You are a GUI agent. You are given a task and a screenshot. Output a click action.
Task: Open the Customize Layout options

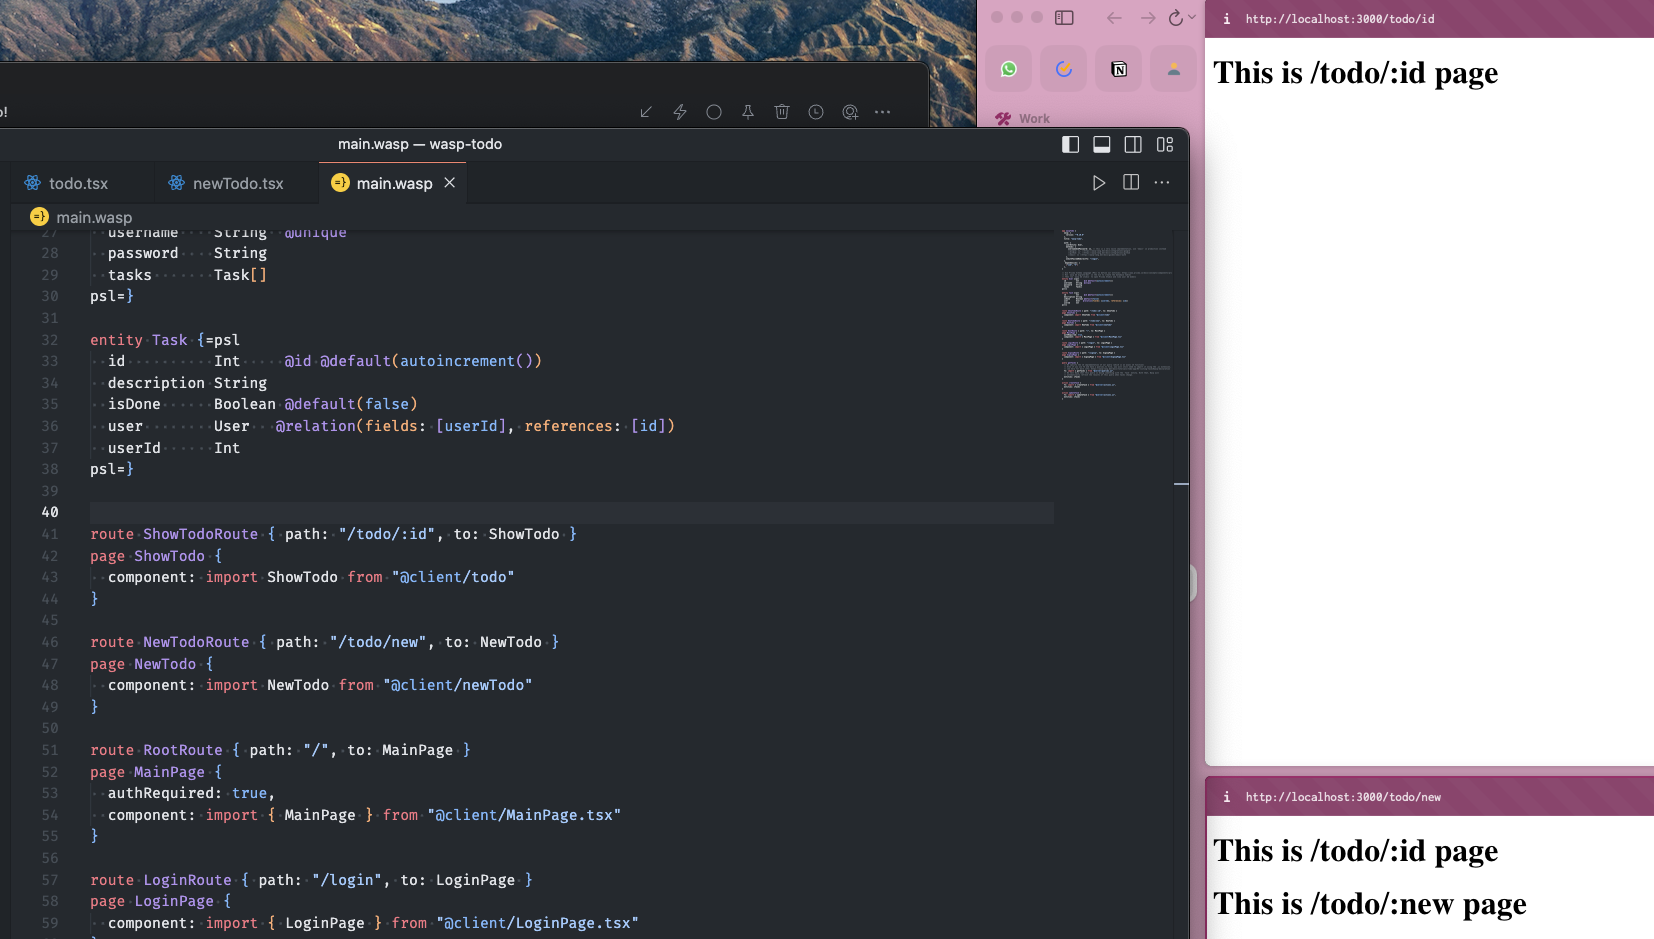tap(1163, 144)
